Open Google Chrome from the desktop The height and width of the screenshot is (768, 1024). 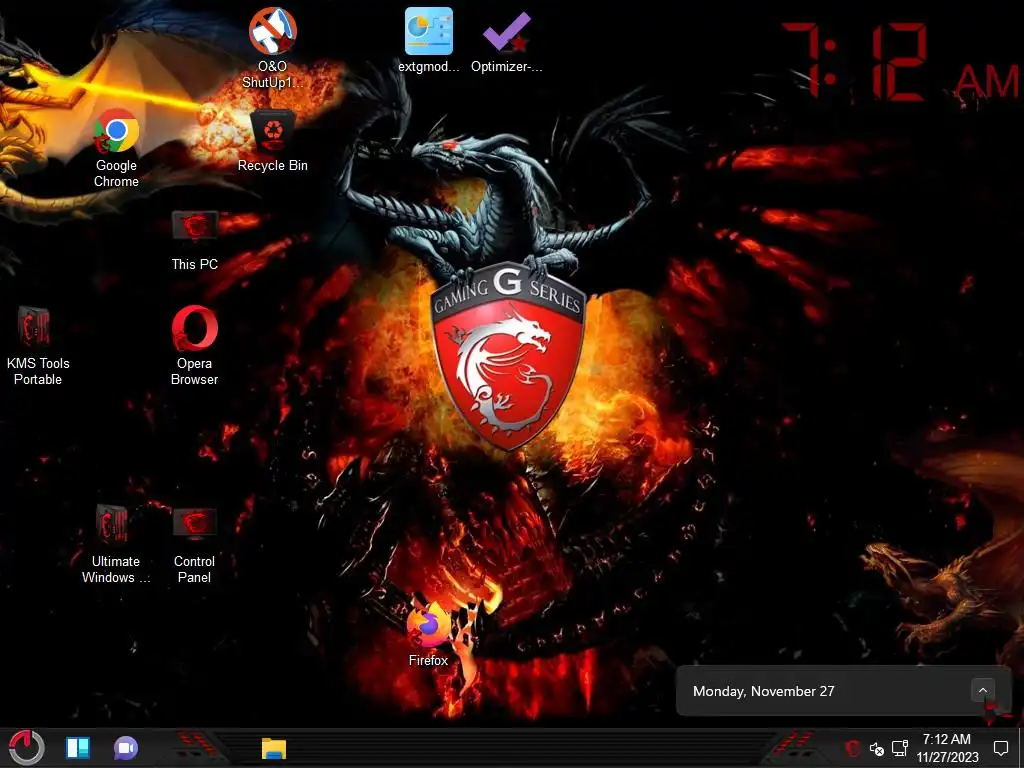[116, 148]
